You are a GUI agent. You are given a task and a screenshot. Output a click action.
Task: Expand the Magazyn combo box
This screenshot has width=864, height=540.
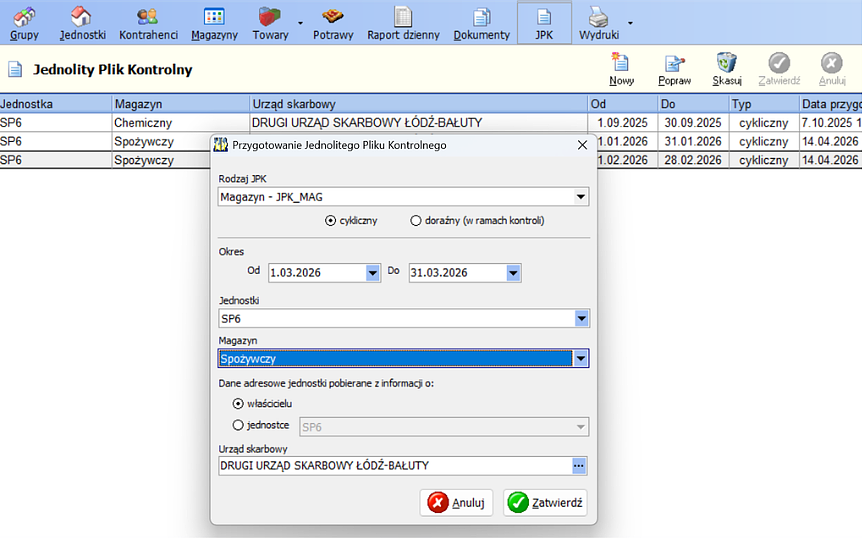coord(581,359)
